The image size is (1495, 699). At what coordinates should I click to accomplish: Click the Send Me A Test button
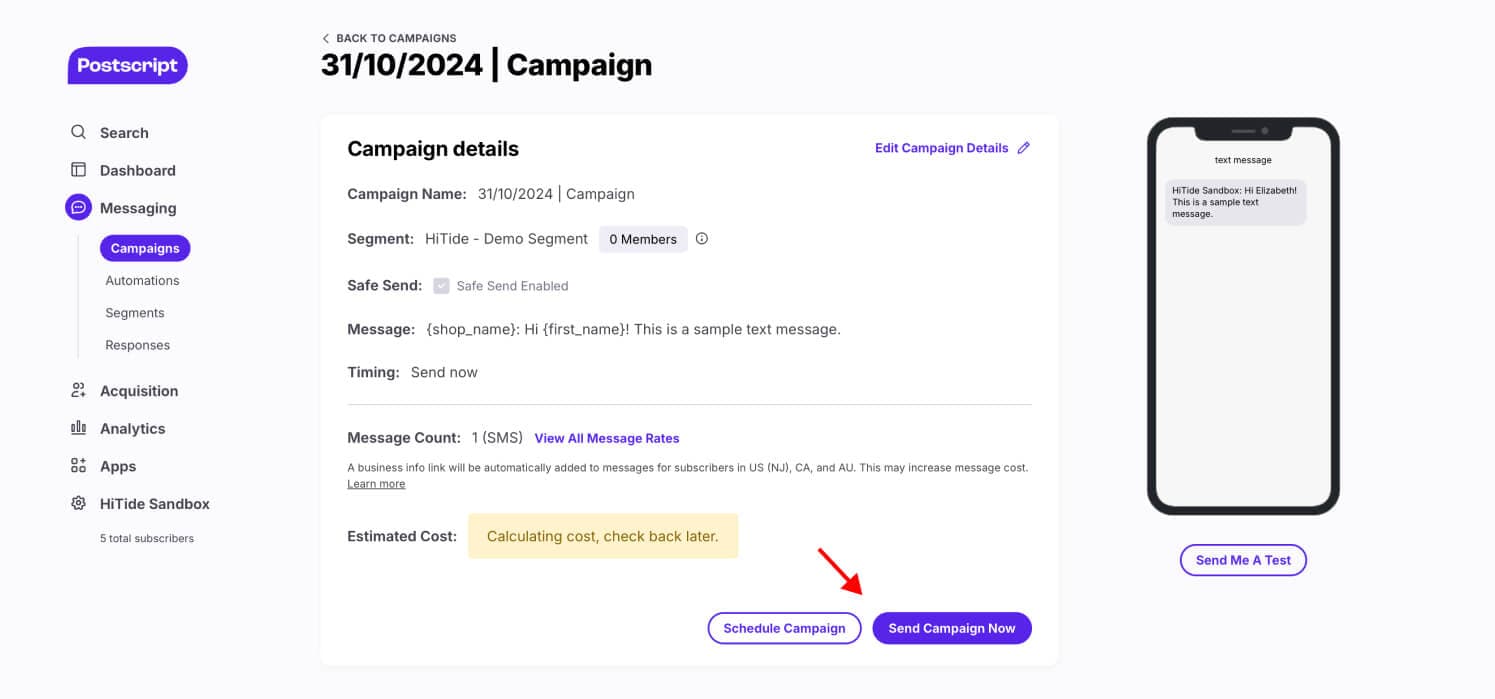click(x=1243, y=560)
